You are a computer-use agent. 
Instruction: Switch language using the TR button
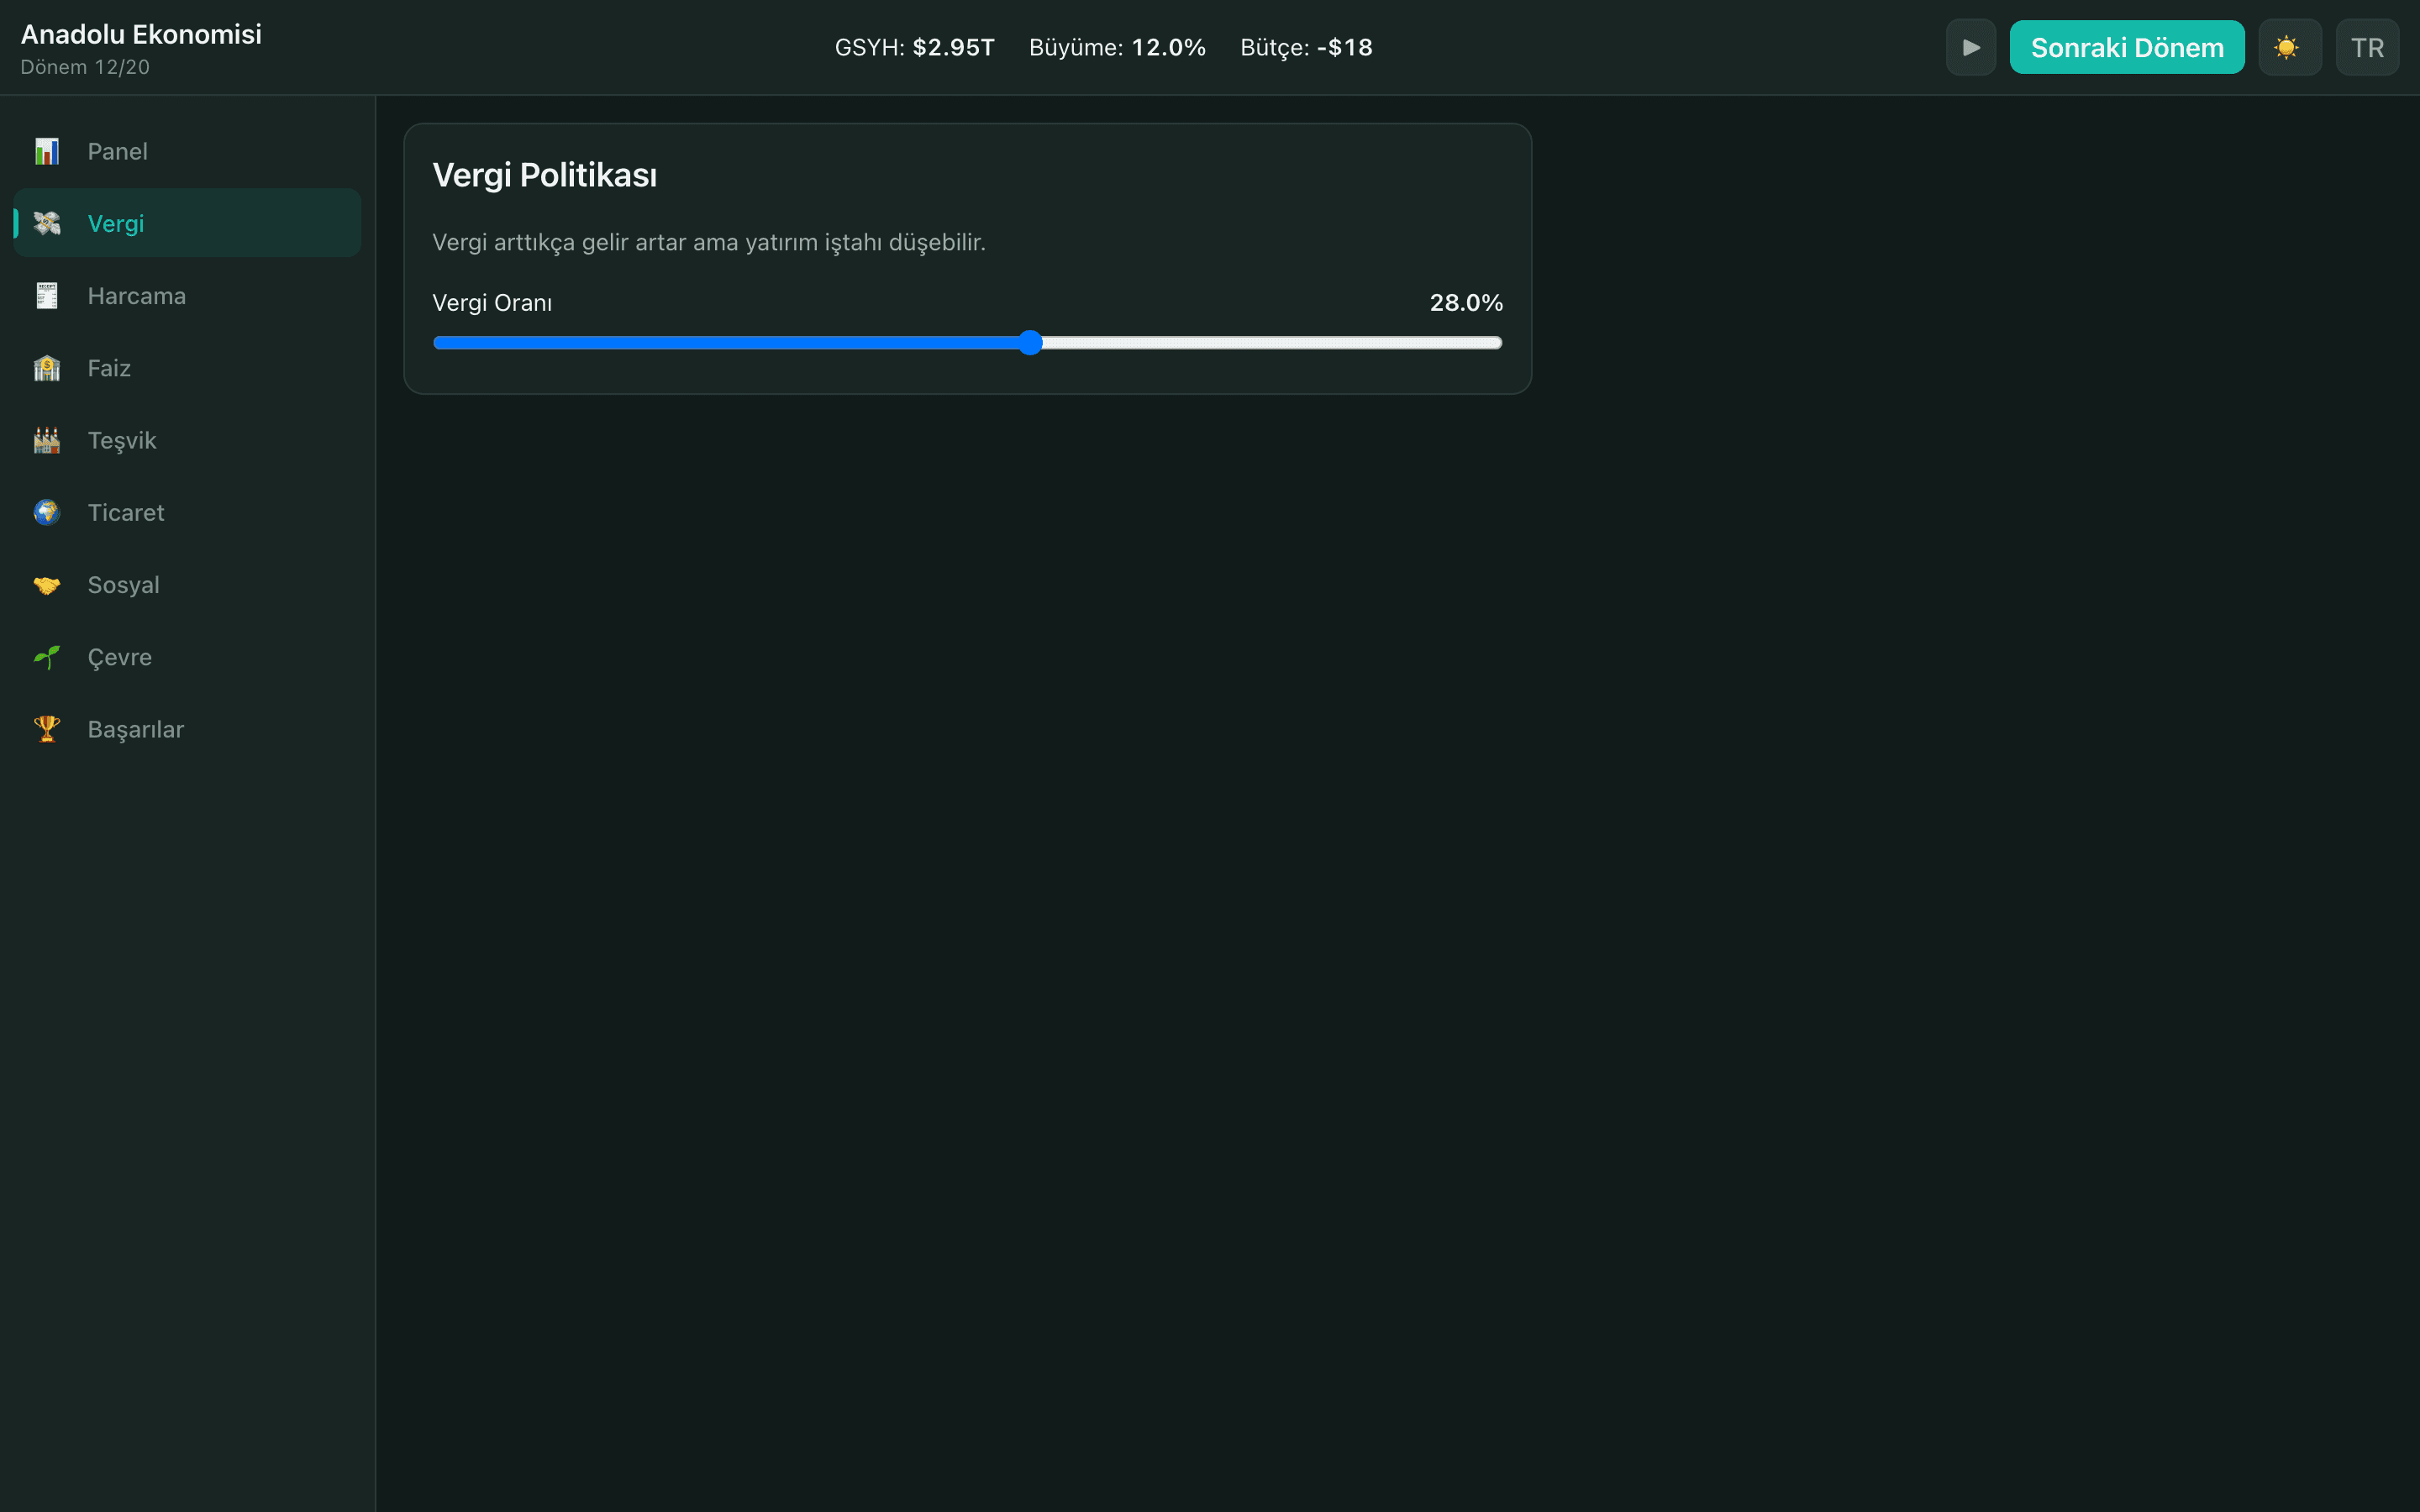(x=2367, y=47)
